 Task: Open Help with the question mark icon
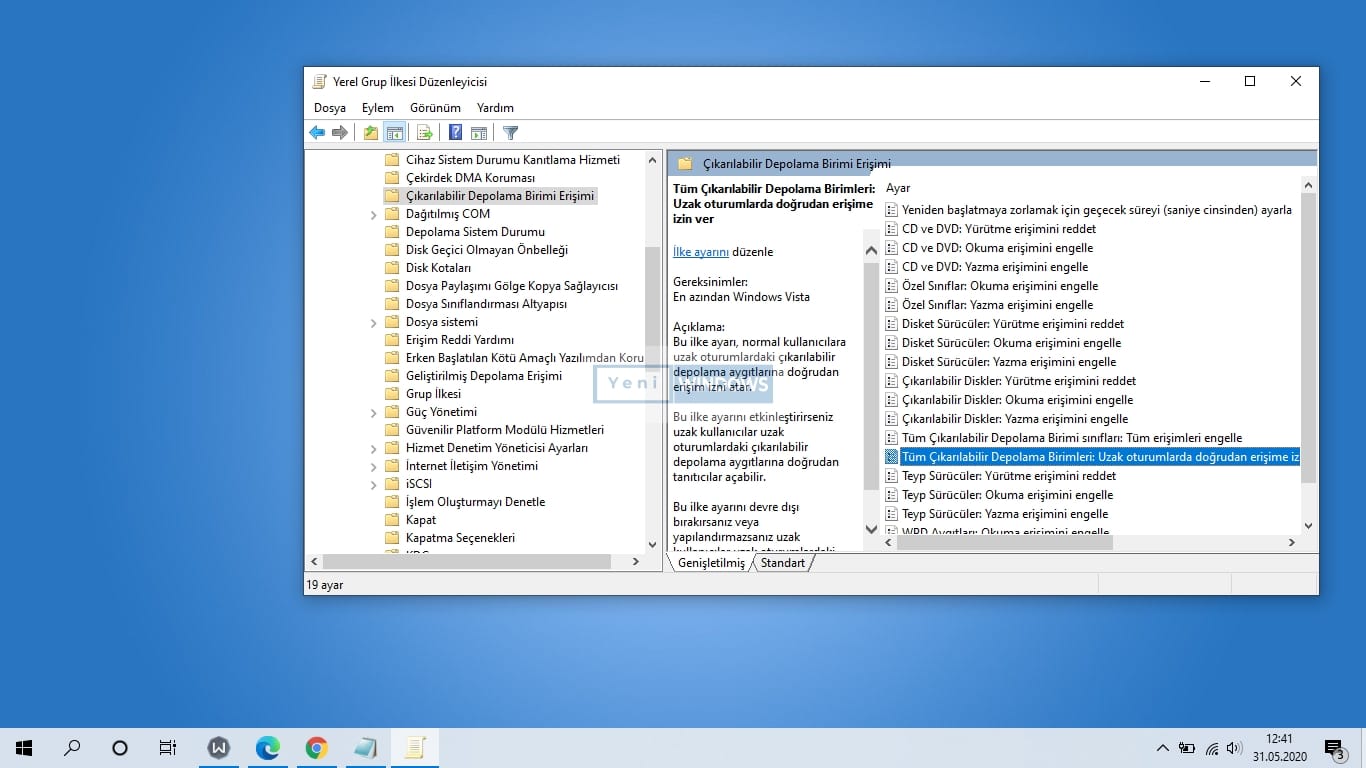[455, 132]
